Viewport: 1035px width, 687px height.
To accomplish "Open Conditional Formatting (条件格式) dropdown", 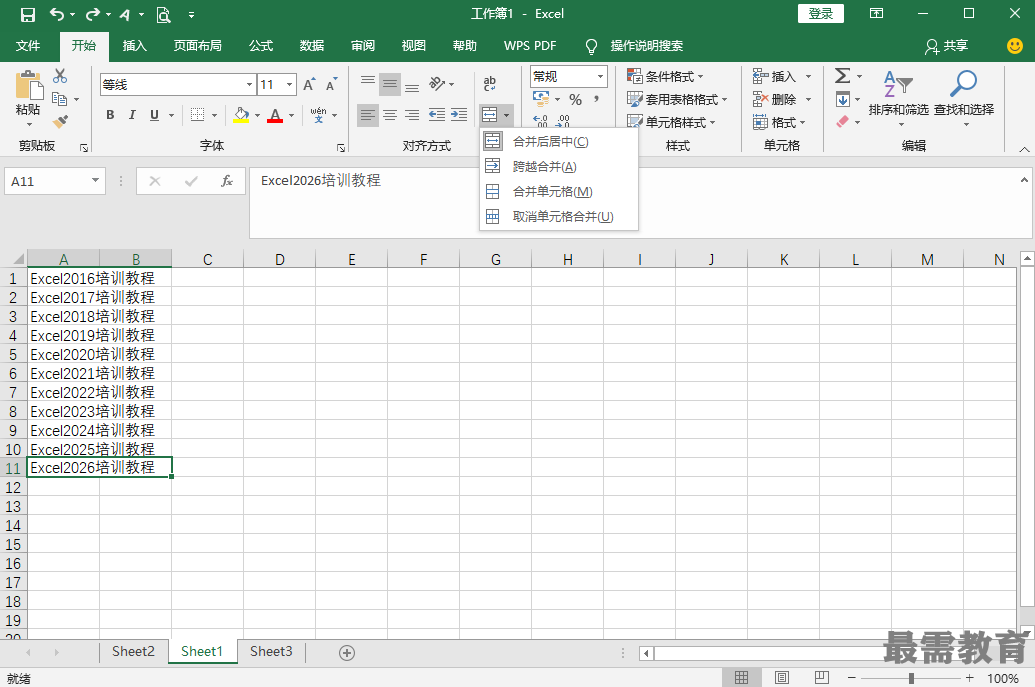I will point(665,76).
